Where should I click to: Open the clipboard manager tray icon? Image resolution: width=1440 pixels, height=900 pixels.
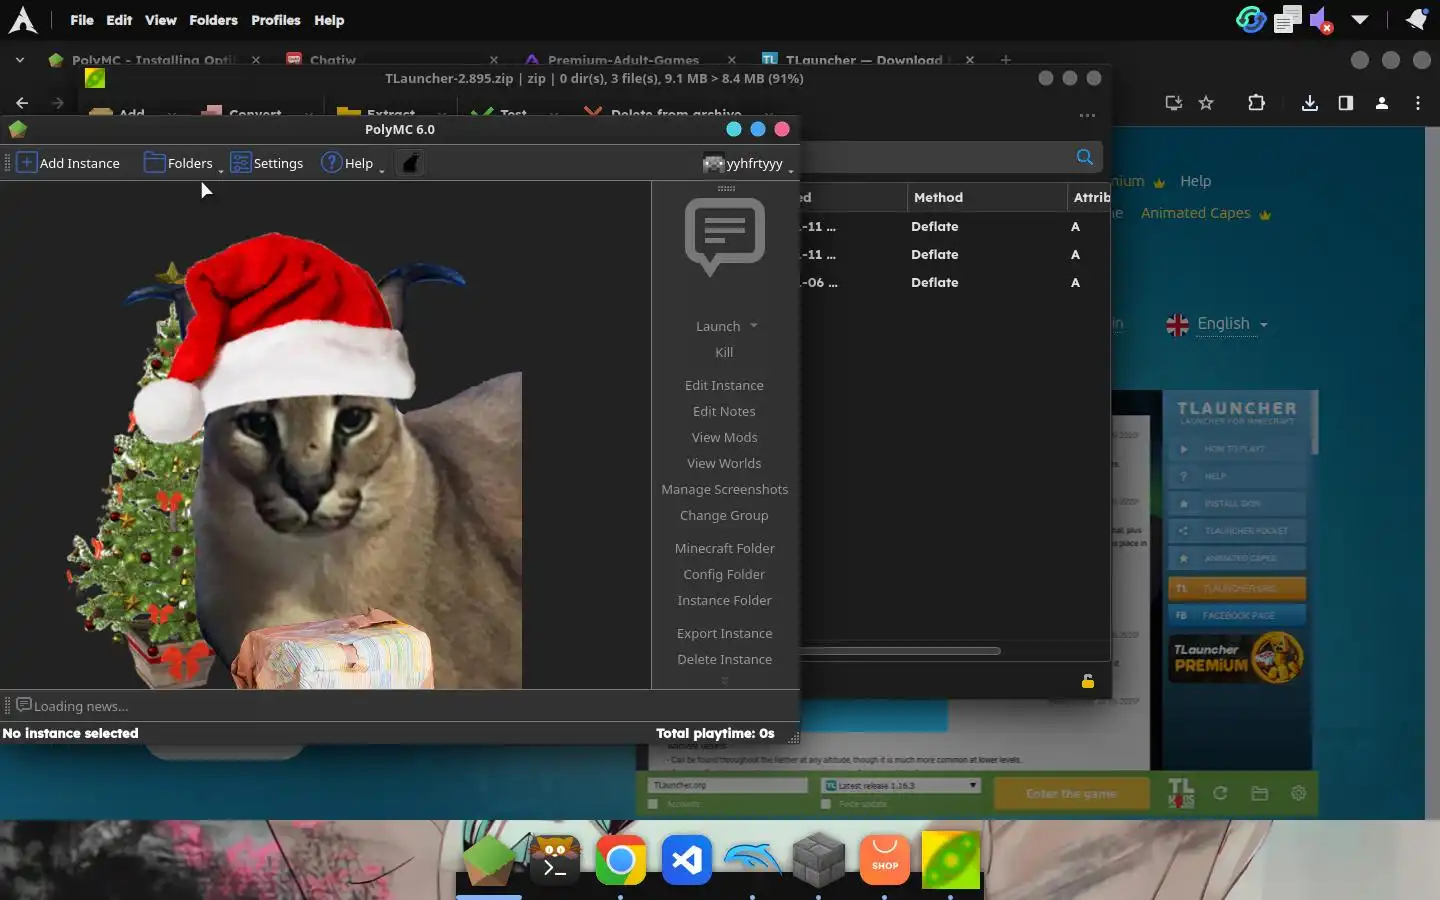point(1288,19)
